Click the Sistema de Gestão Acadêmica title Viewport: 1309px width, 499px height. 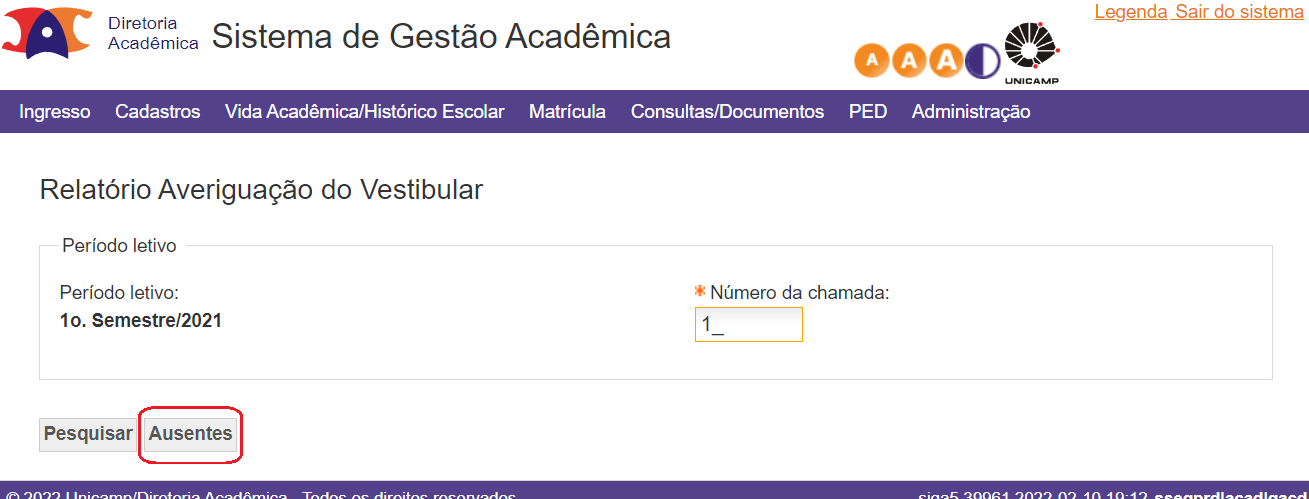[441, 37]
